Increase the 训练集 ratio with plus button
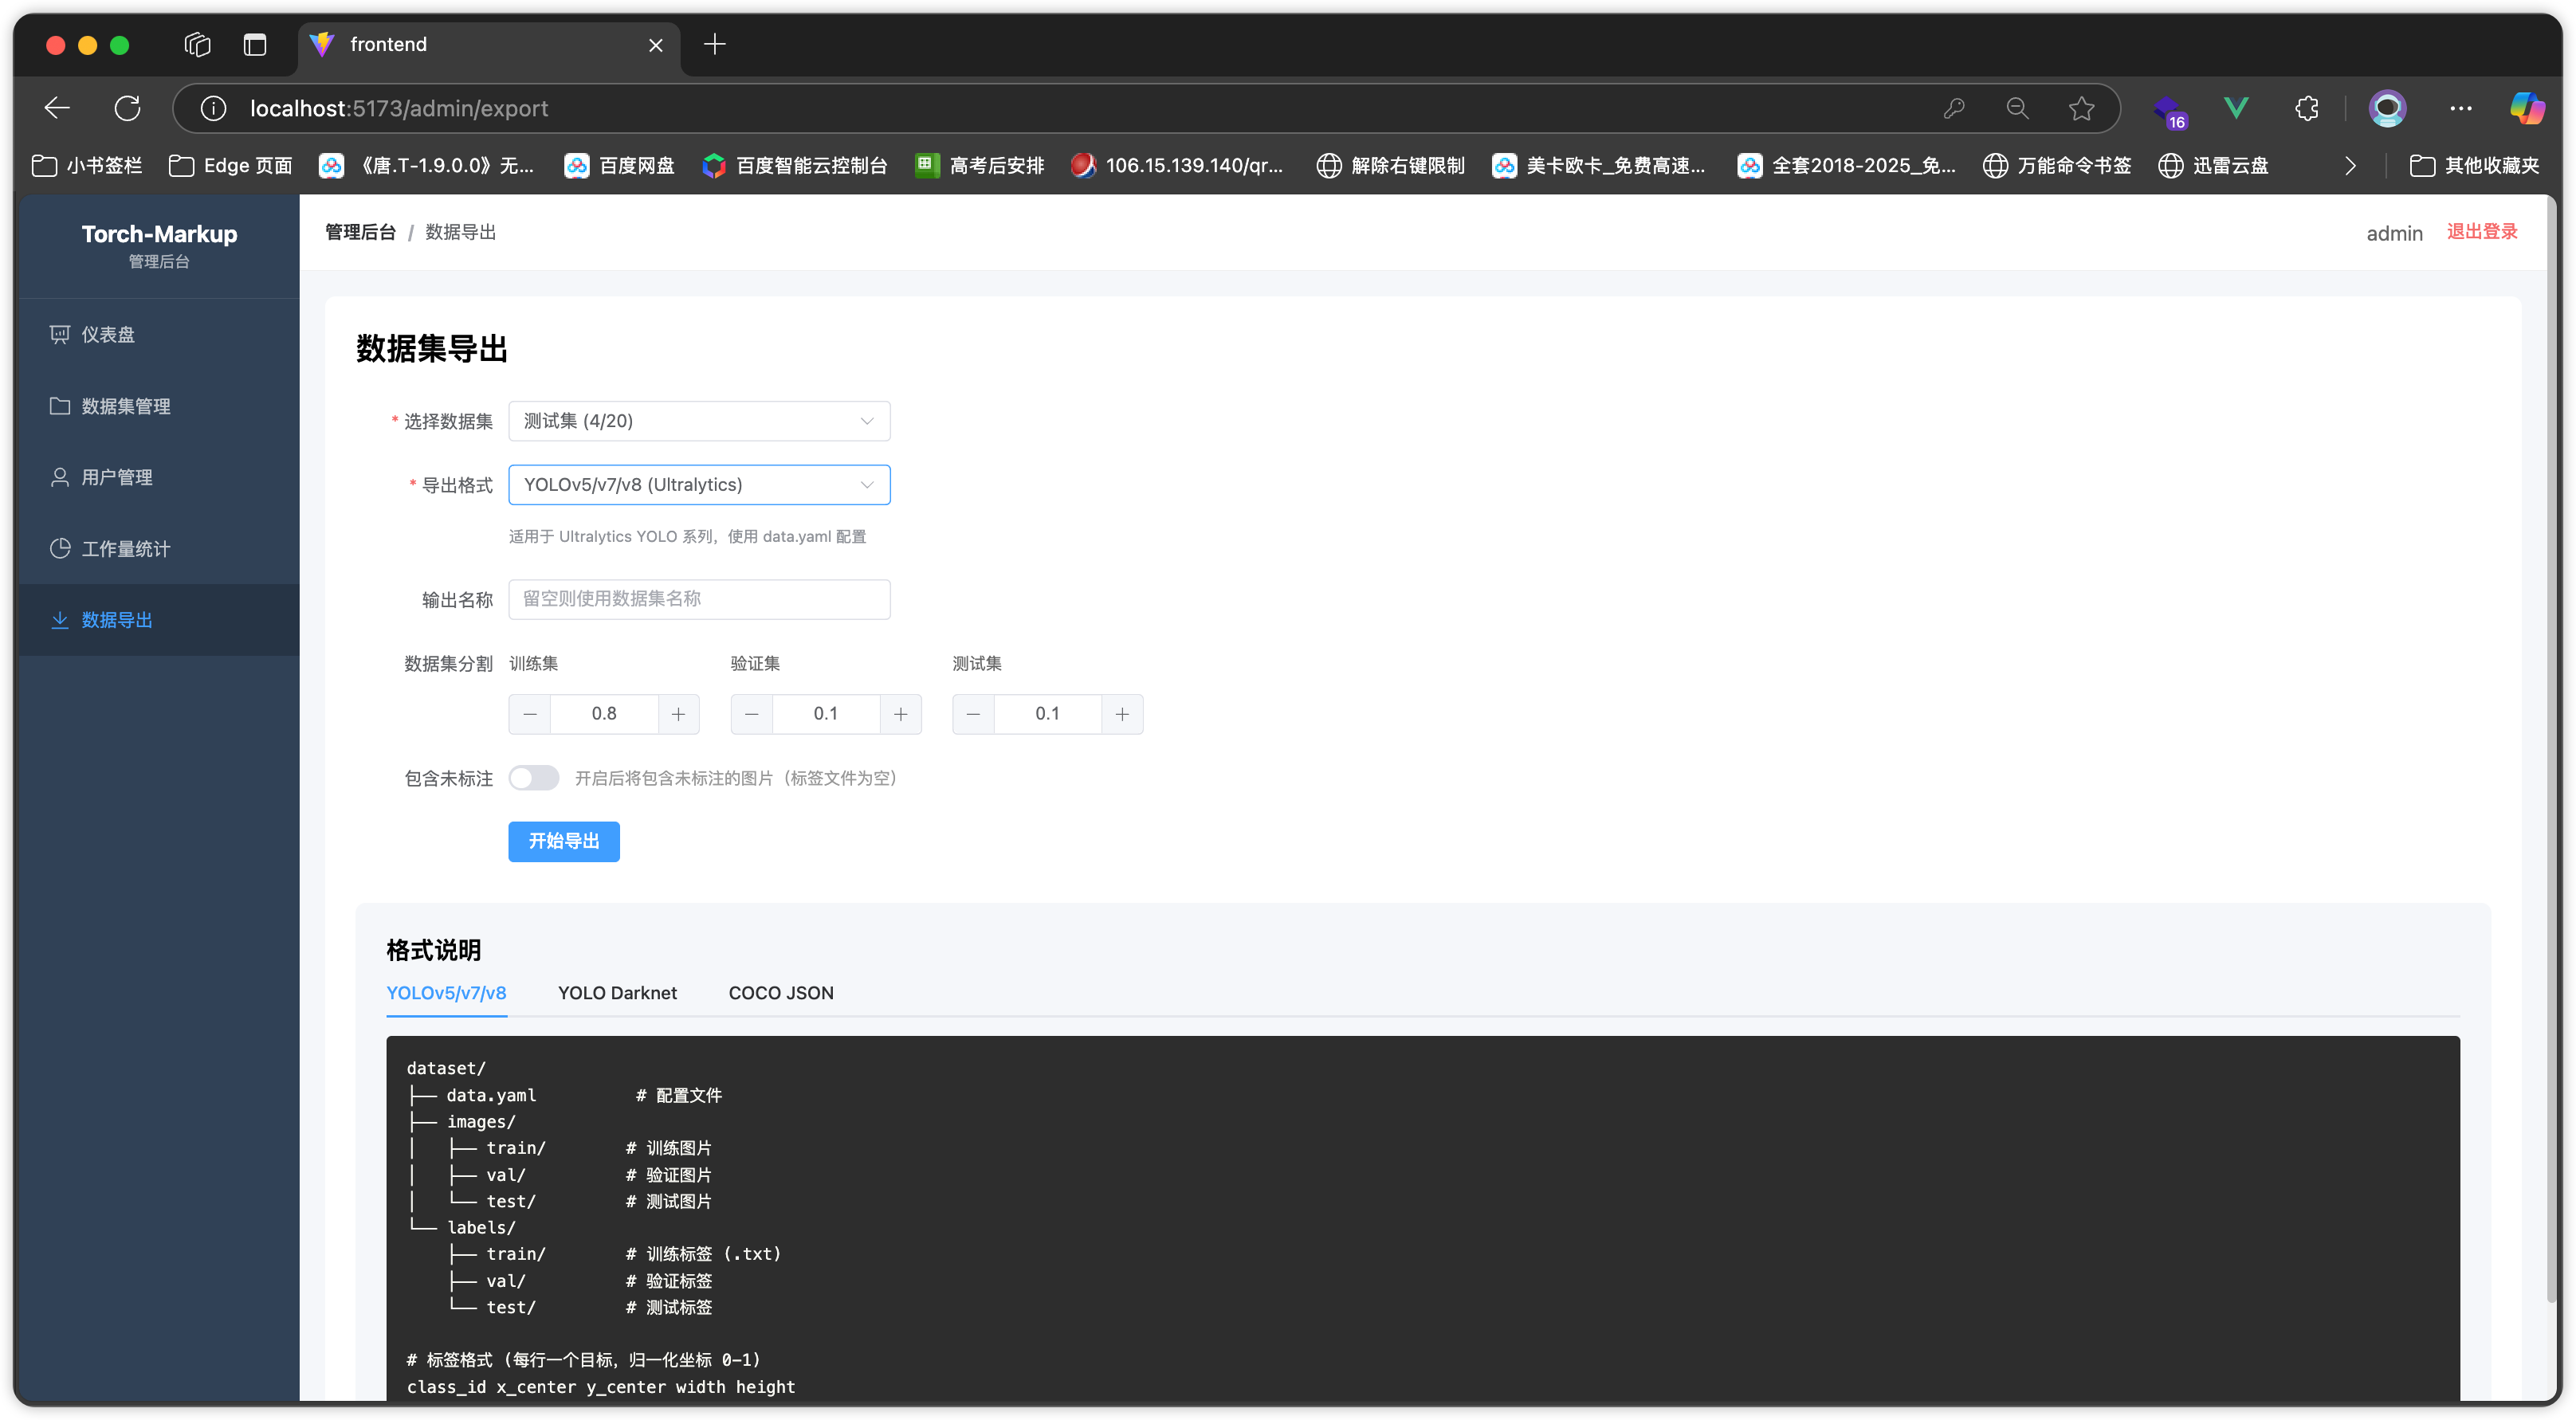2576x1420 pixels. tap(678, 714)
